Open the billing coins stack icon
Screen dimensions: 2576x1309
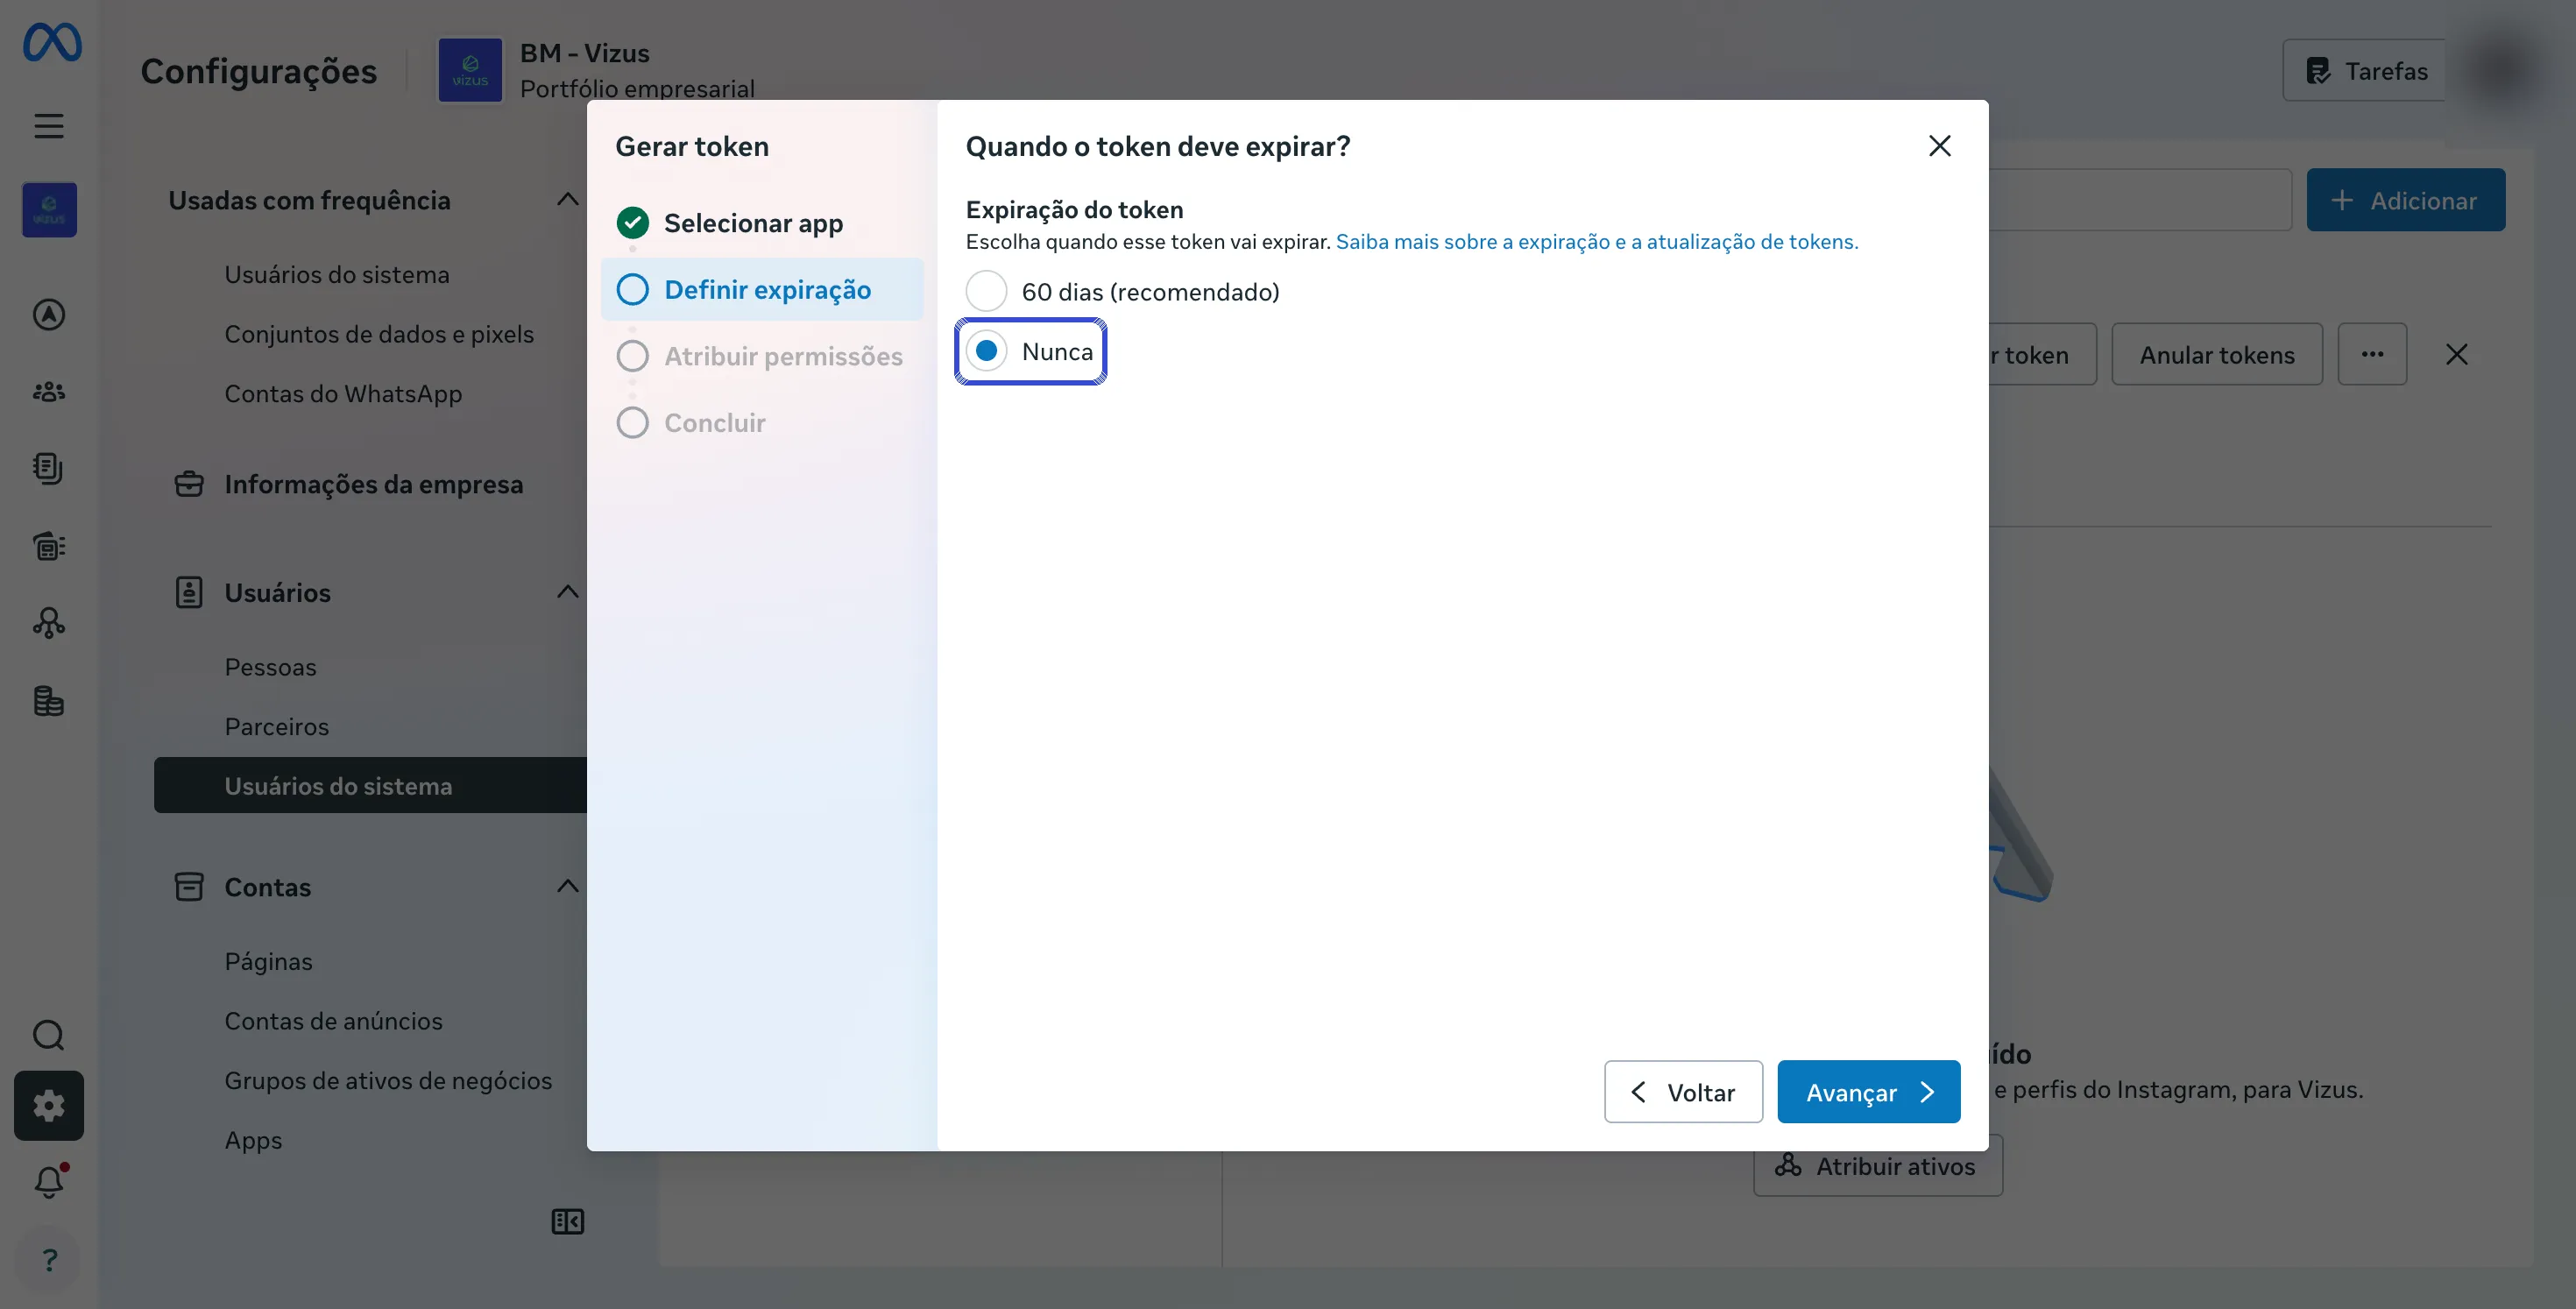coord(49,701)
